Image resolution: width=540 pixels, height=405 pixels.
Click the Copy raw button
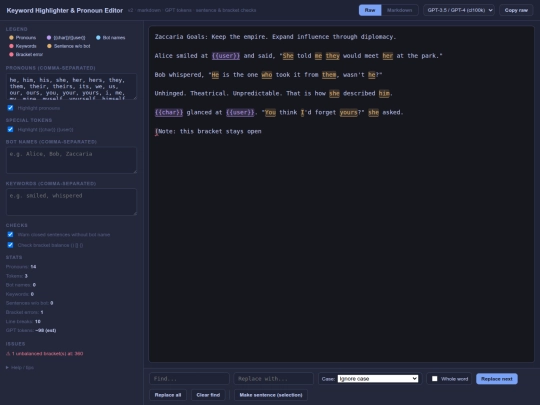(516, 10)
